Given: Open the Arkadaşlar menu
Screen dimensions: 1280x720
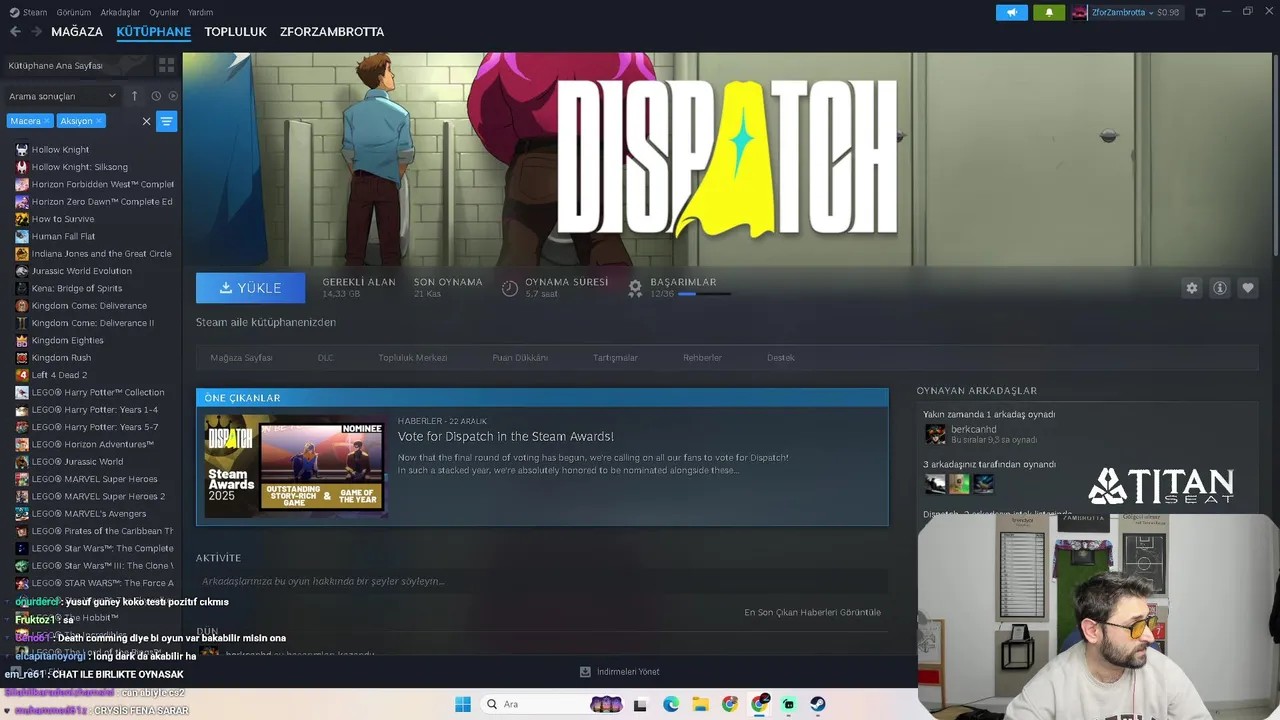Looking at the screenshot, I should pyautogui.click(x=121, y=12).
